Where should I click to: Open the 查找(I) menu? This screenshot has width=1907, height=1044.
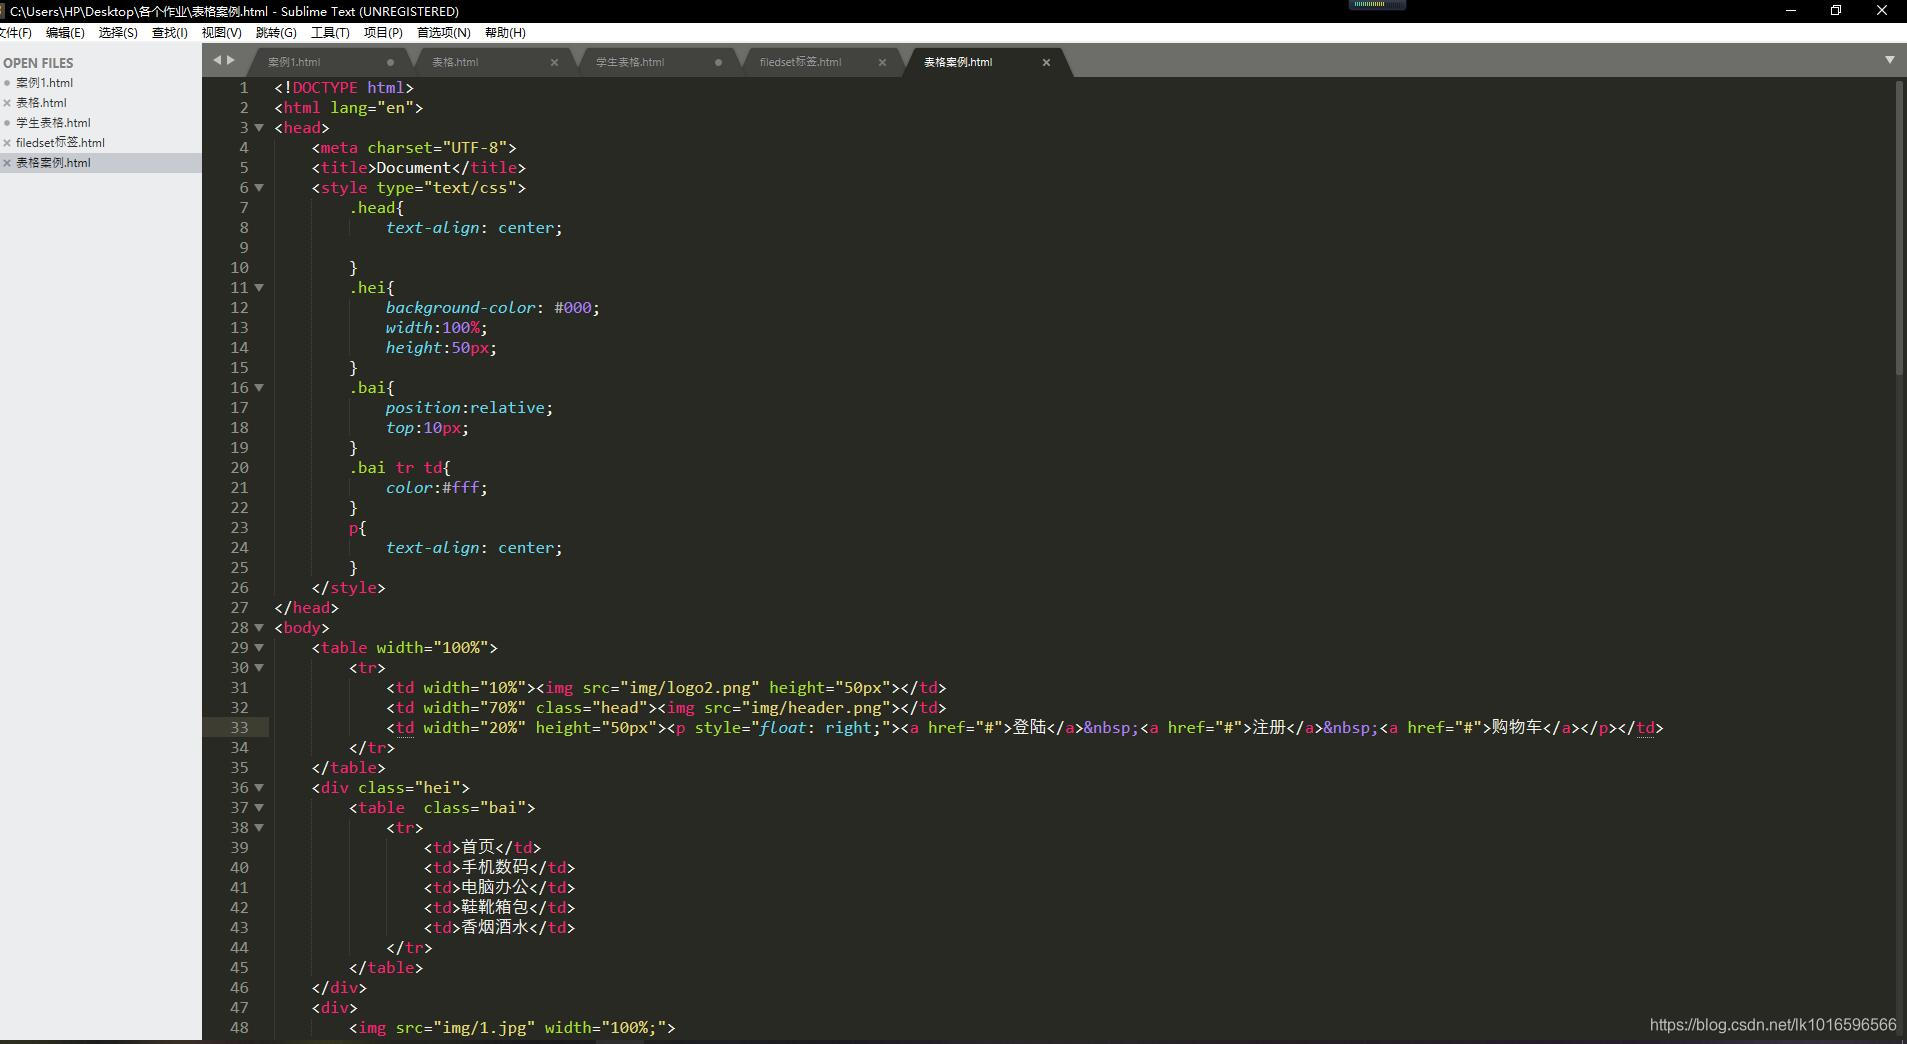pyautogui.click(x=170, y=32)
